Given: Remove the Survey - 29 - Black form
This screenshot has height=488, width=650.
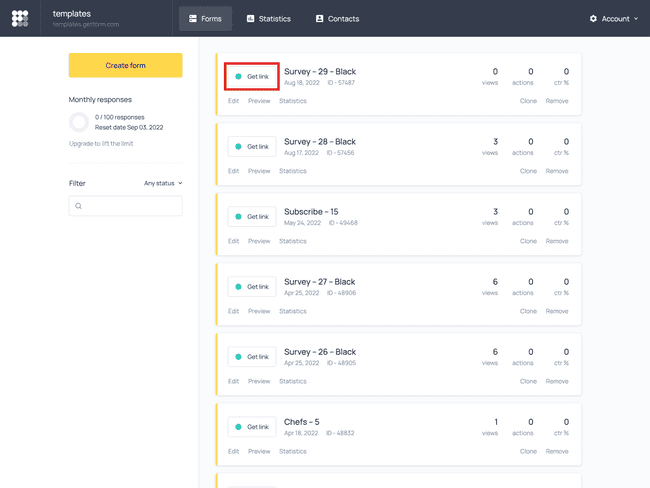Looking at the screenshot, I should click(557, 101).
